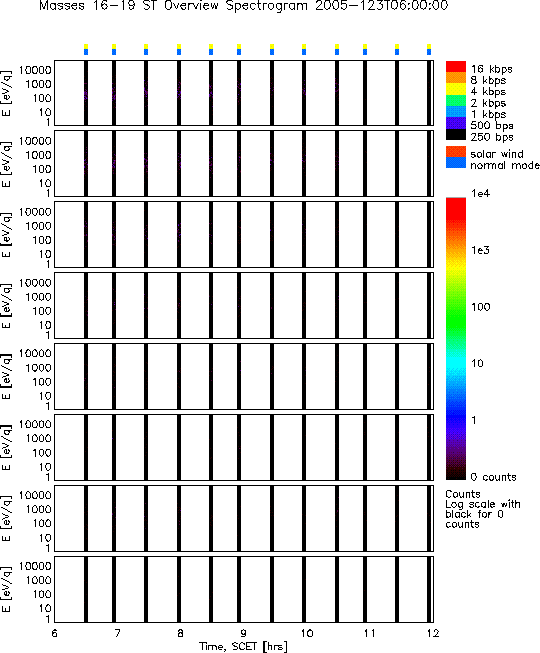
Task: Click the red 16 kbps legend swatch
Action: (455, 67)
